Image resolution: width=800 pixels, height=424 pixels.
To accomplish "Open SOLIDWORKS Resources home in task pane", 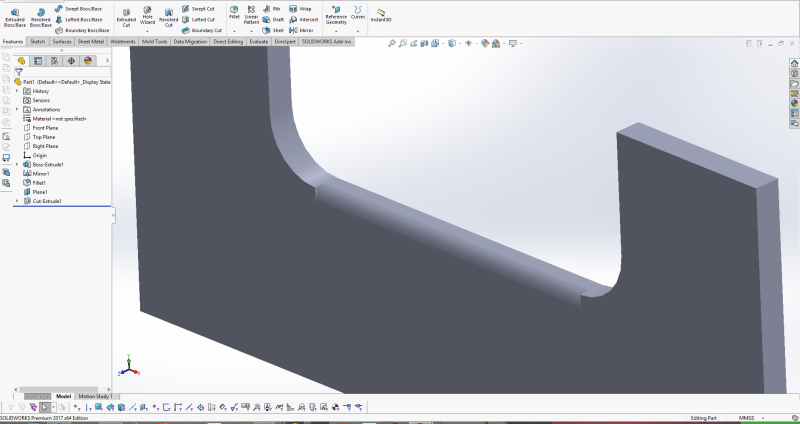I will 794,63.
